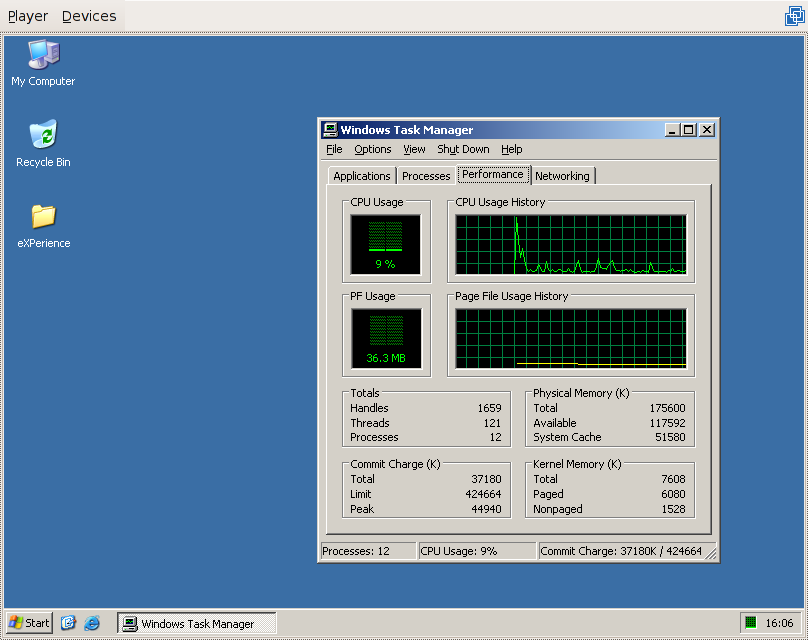Click the Commit Charge Limit value 424664
Image resolution: width=808 pixels, height=640 pixels.
point(483,494)
